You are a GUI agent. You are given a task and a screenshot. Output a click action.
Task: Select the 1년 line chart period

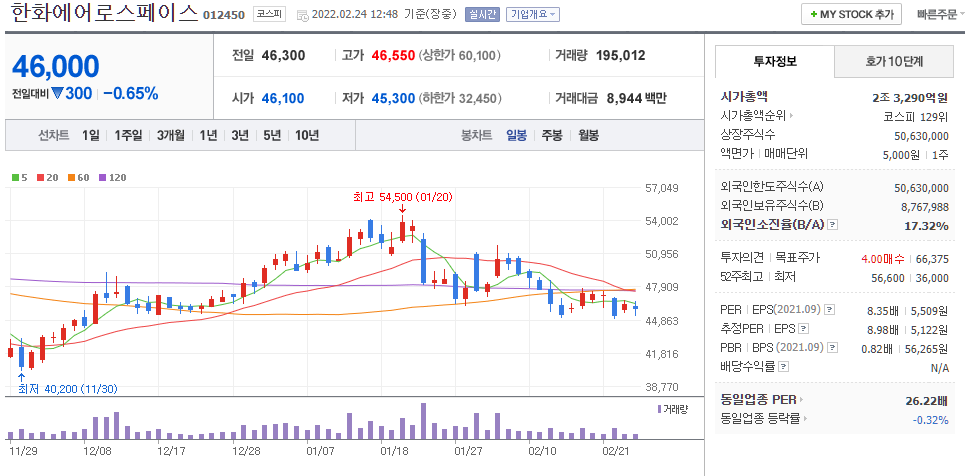coord(208,135)
